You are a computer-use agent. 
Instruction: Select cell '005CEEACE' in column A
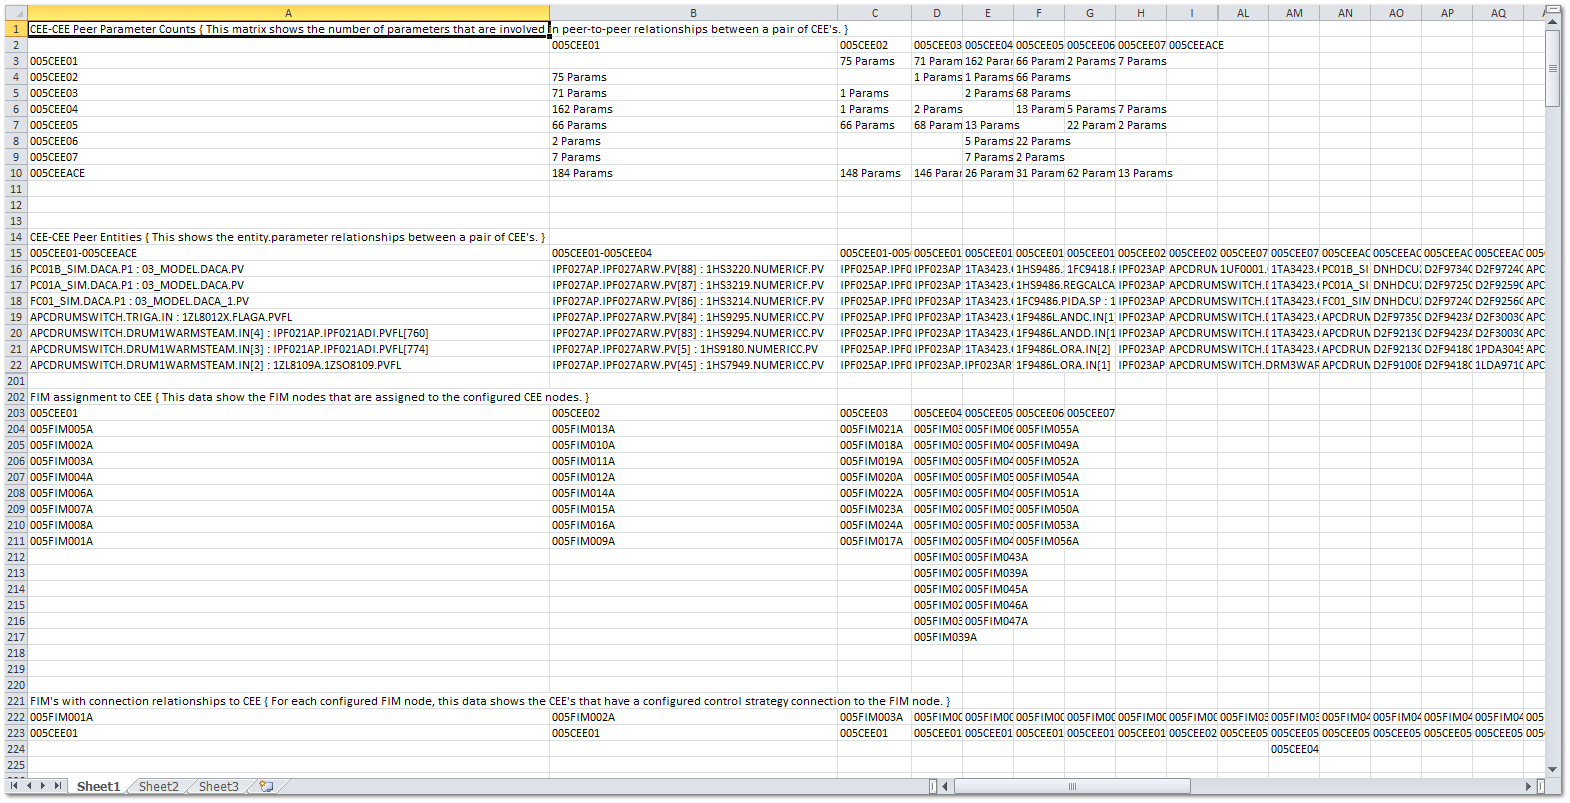tap(288, 173)
